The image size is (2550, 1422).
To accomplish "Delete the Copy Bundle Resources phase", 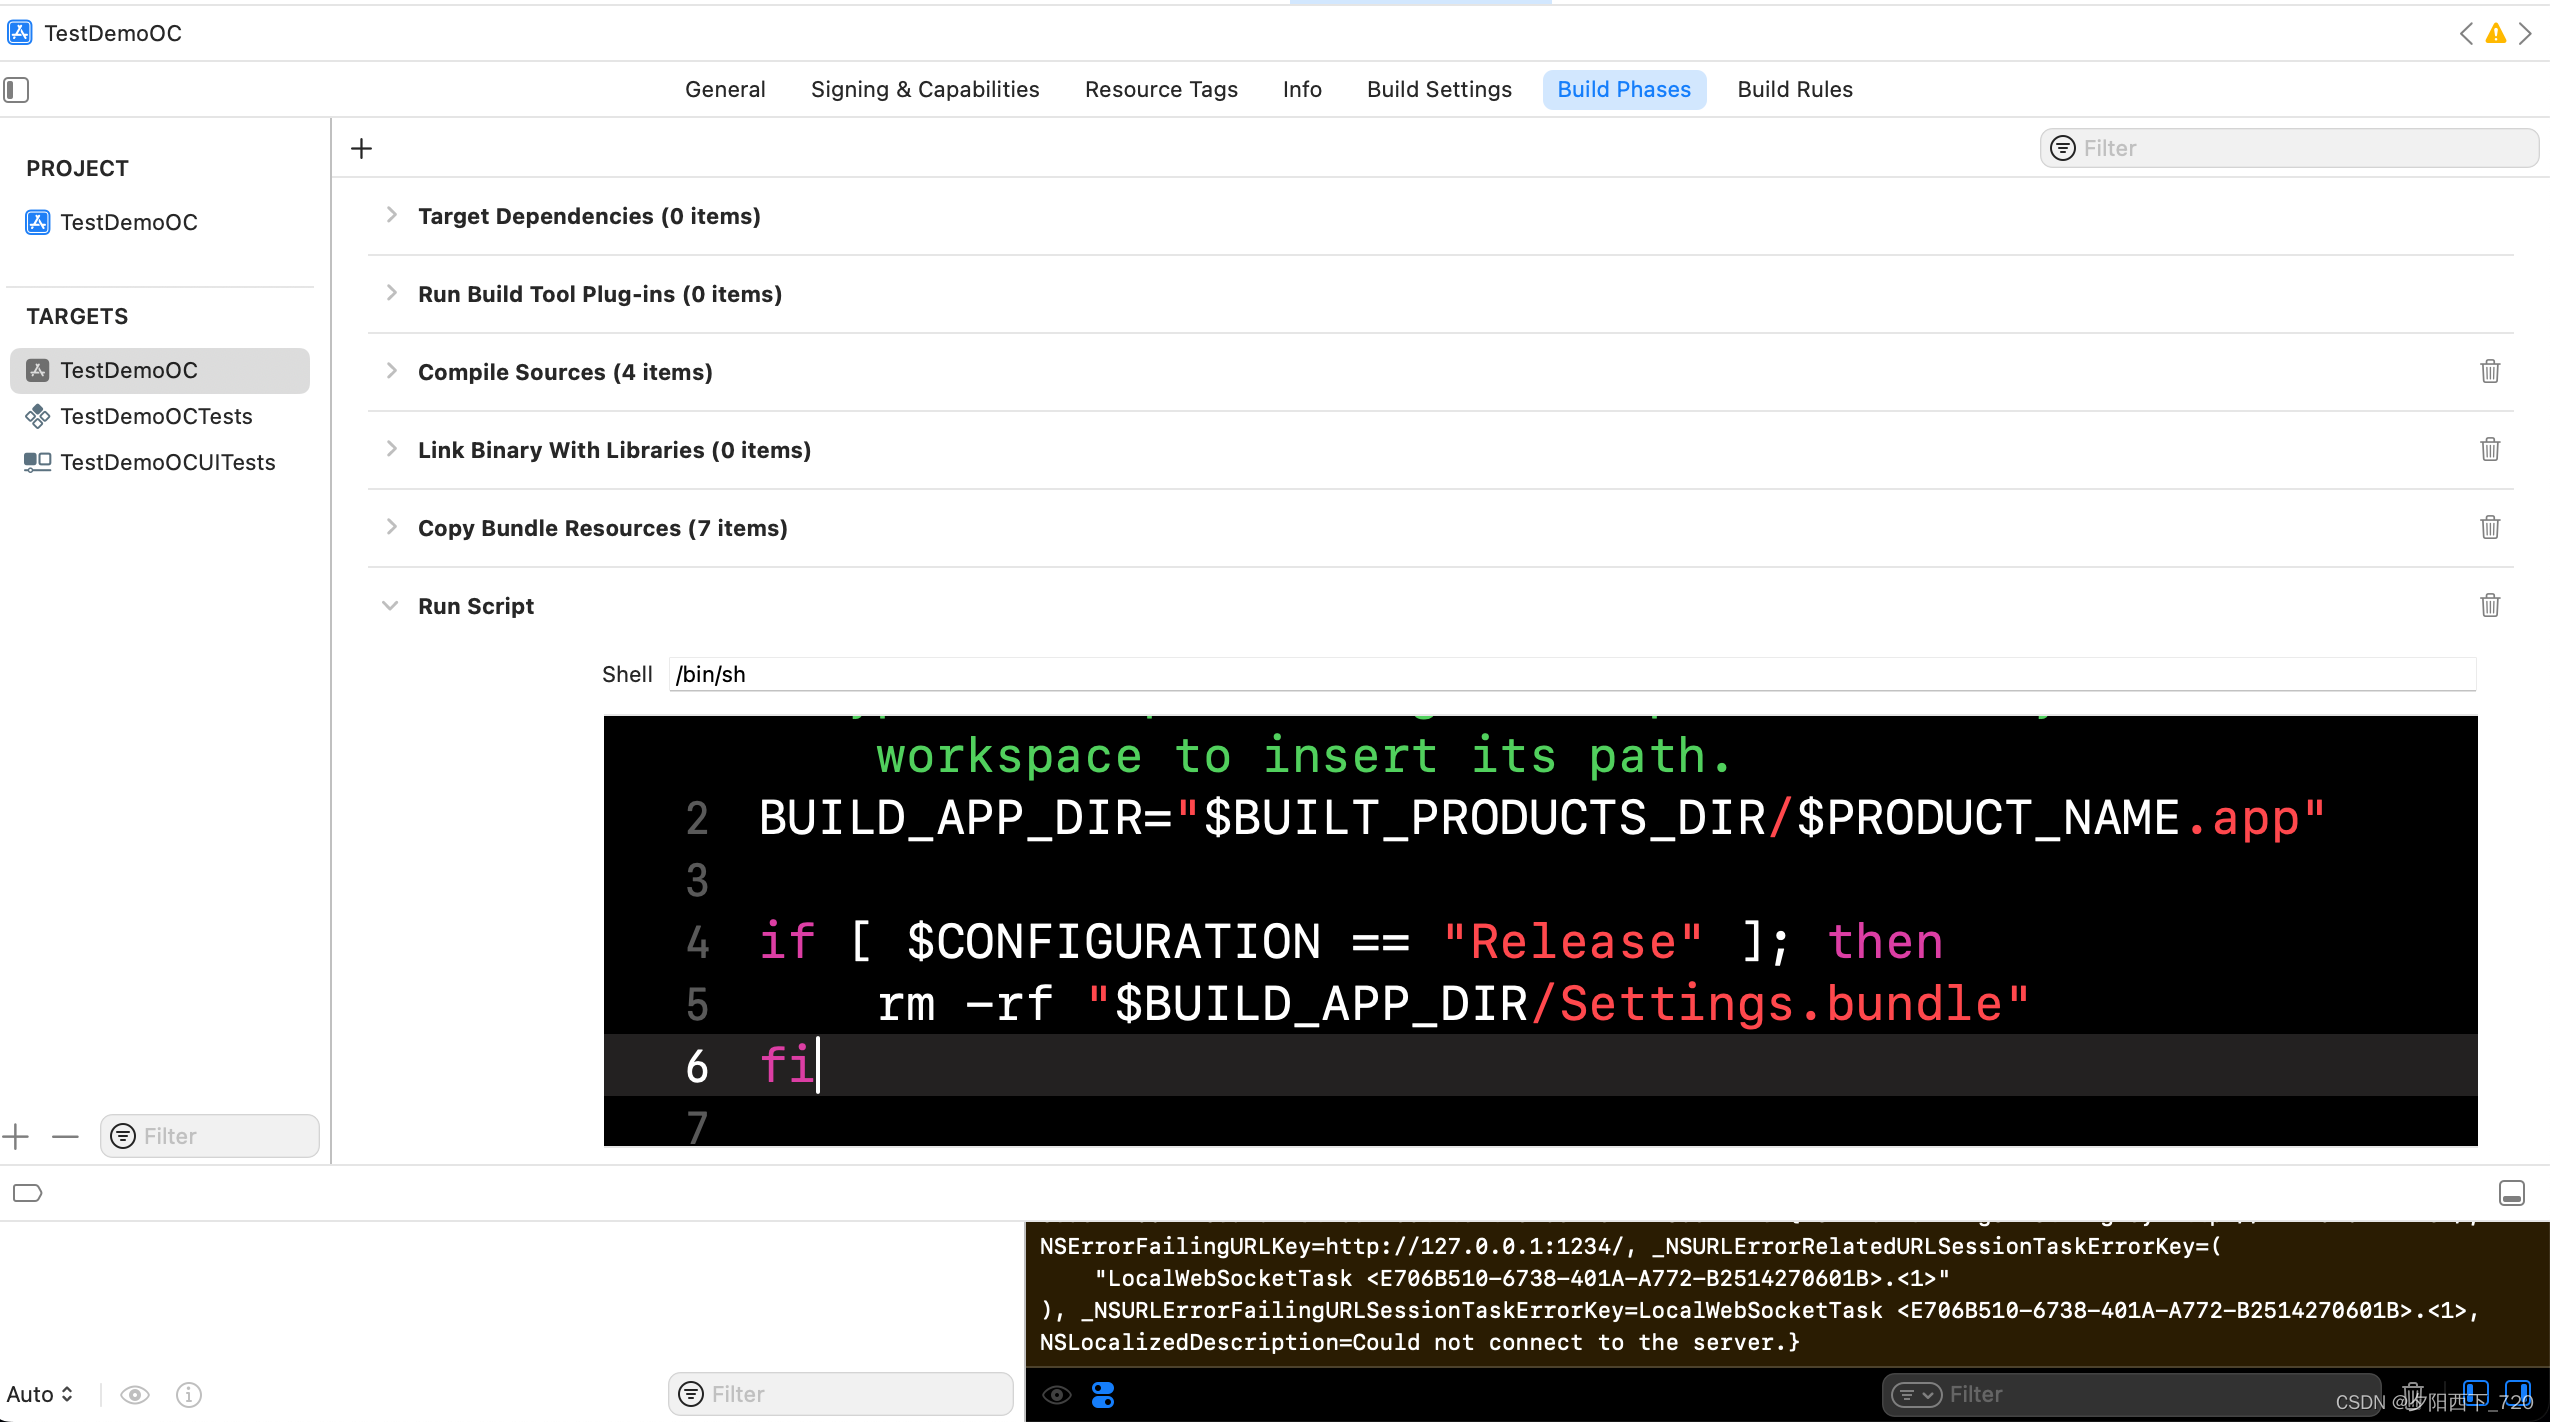I will [2490, 527].
